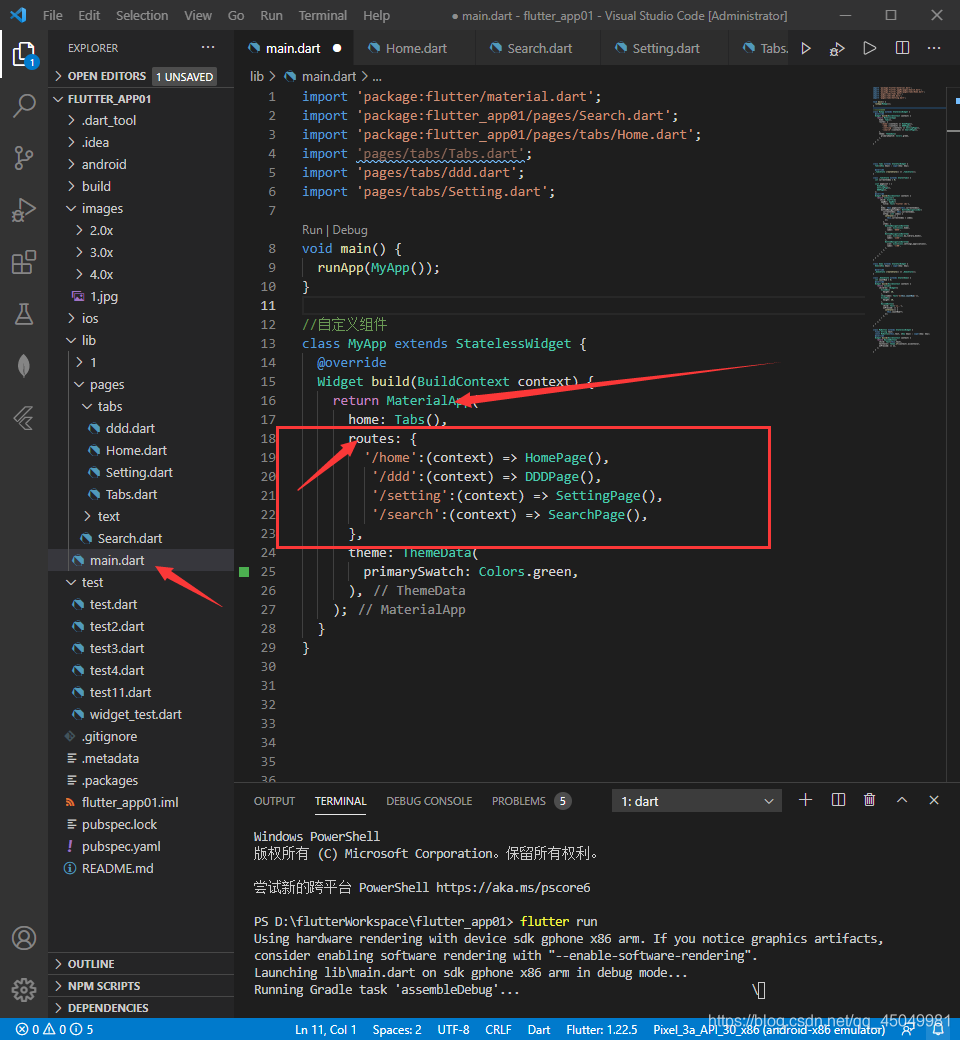The height and width of the screenshot is (1040, 960).
Task: Select the Pixel_3a emulator device in status bar
Action: click(769, 1029)
